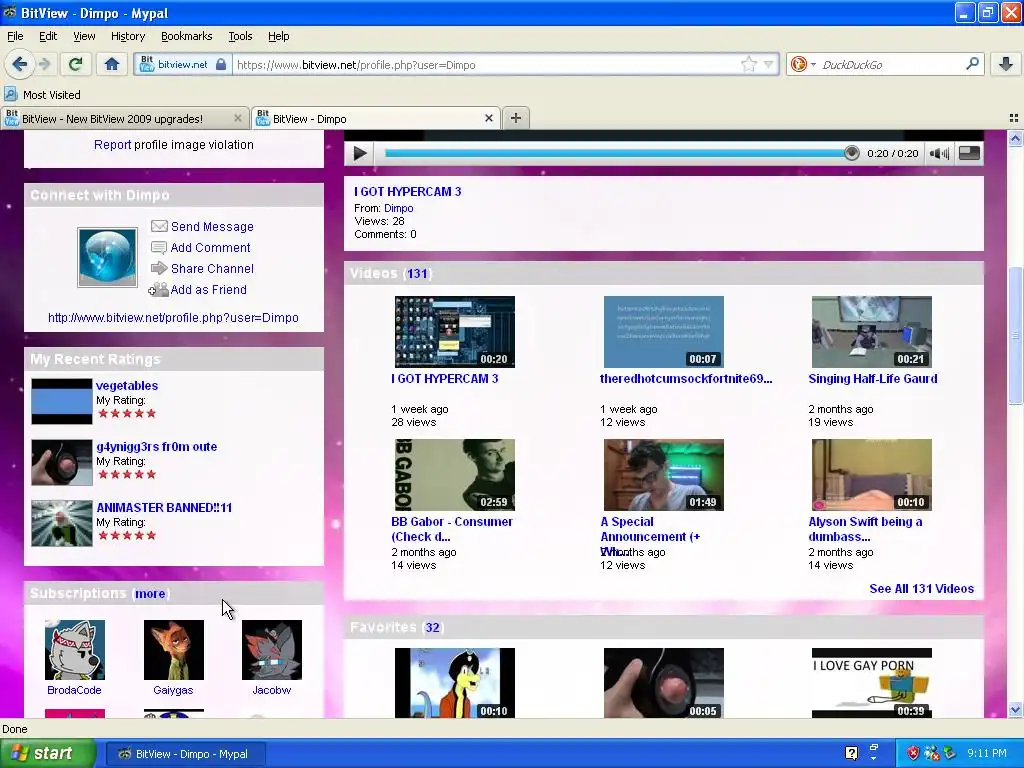Open BrodaCode subscription avatar
1024x768 pixels.
(x=74, y=650)
